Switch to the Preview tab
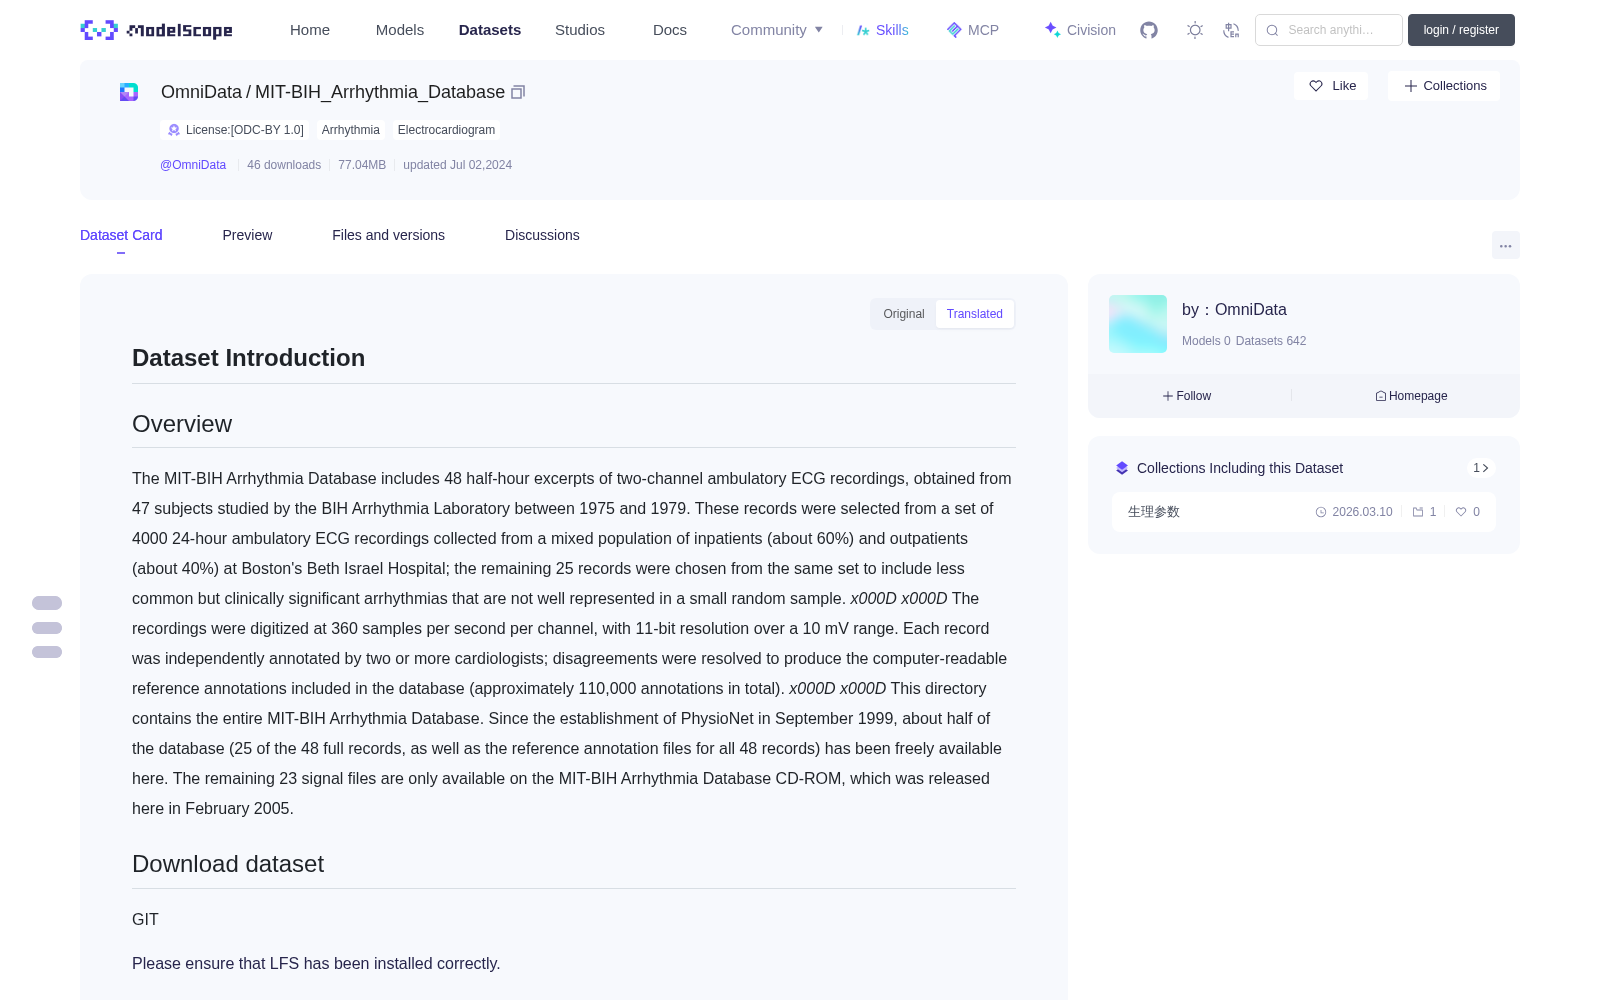Viewport: 1600px width, 1000px height. tap(247, 235)
